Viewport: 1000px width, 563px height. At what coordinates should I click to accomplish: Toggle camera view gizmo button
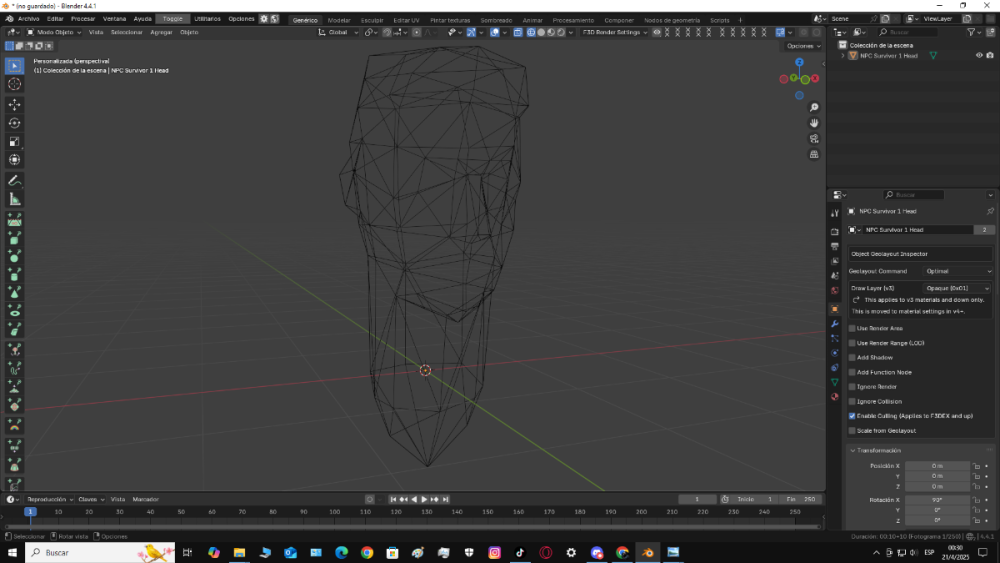coord(814,139)
